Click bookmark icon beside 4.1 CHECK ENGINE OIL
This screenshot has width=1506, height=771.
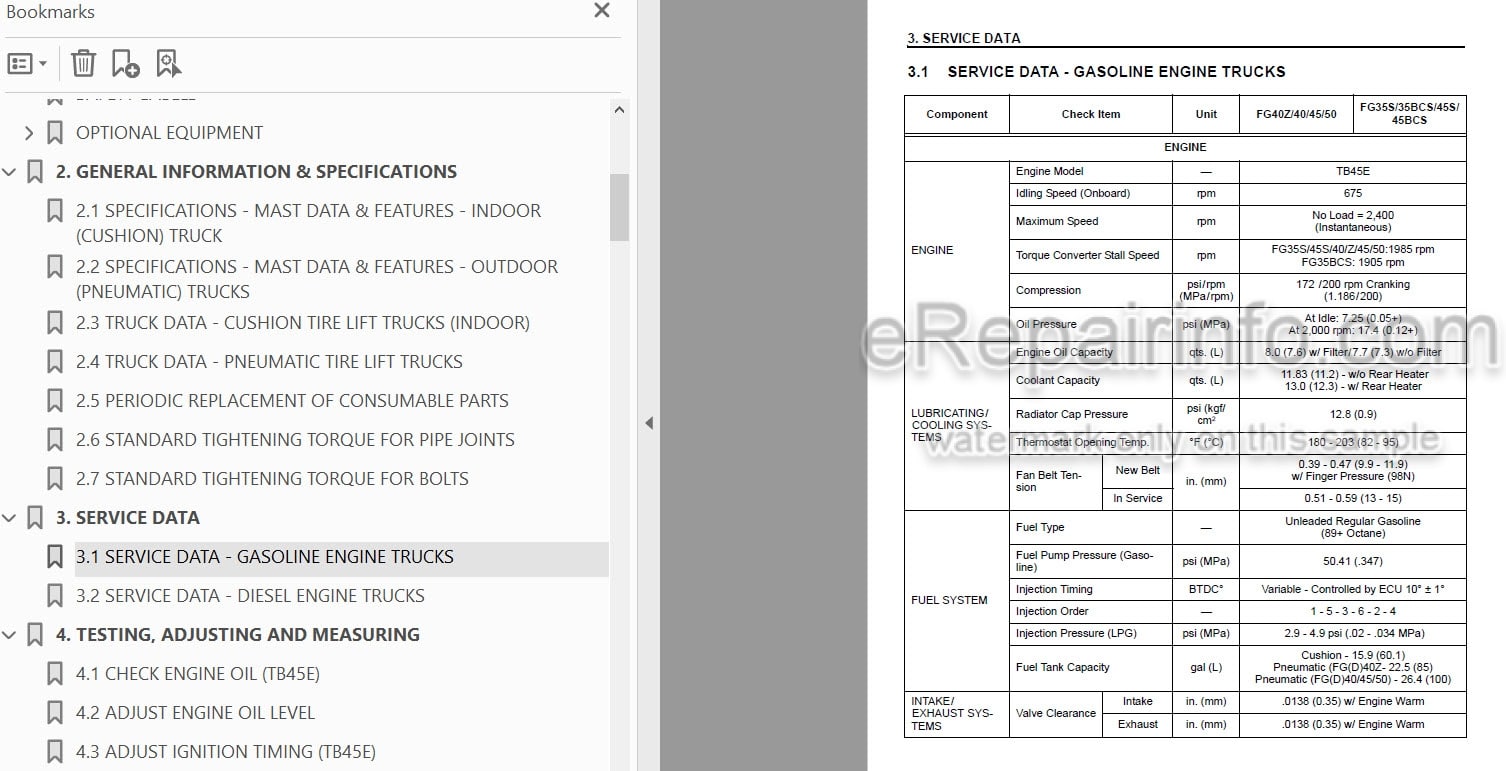click(55, 674)
